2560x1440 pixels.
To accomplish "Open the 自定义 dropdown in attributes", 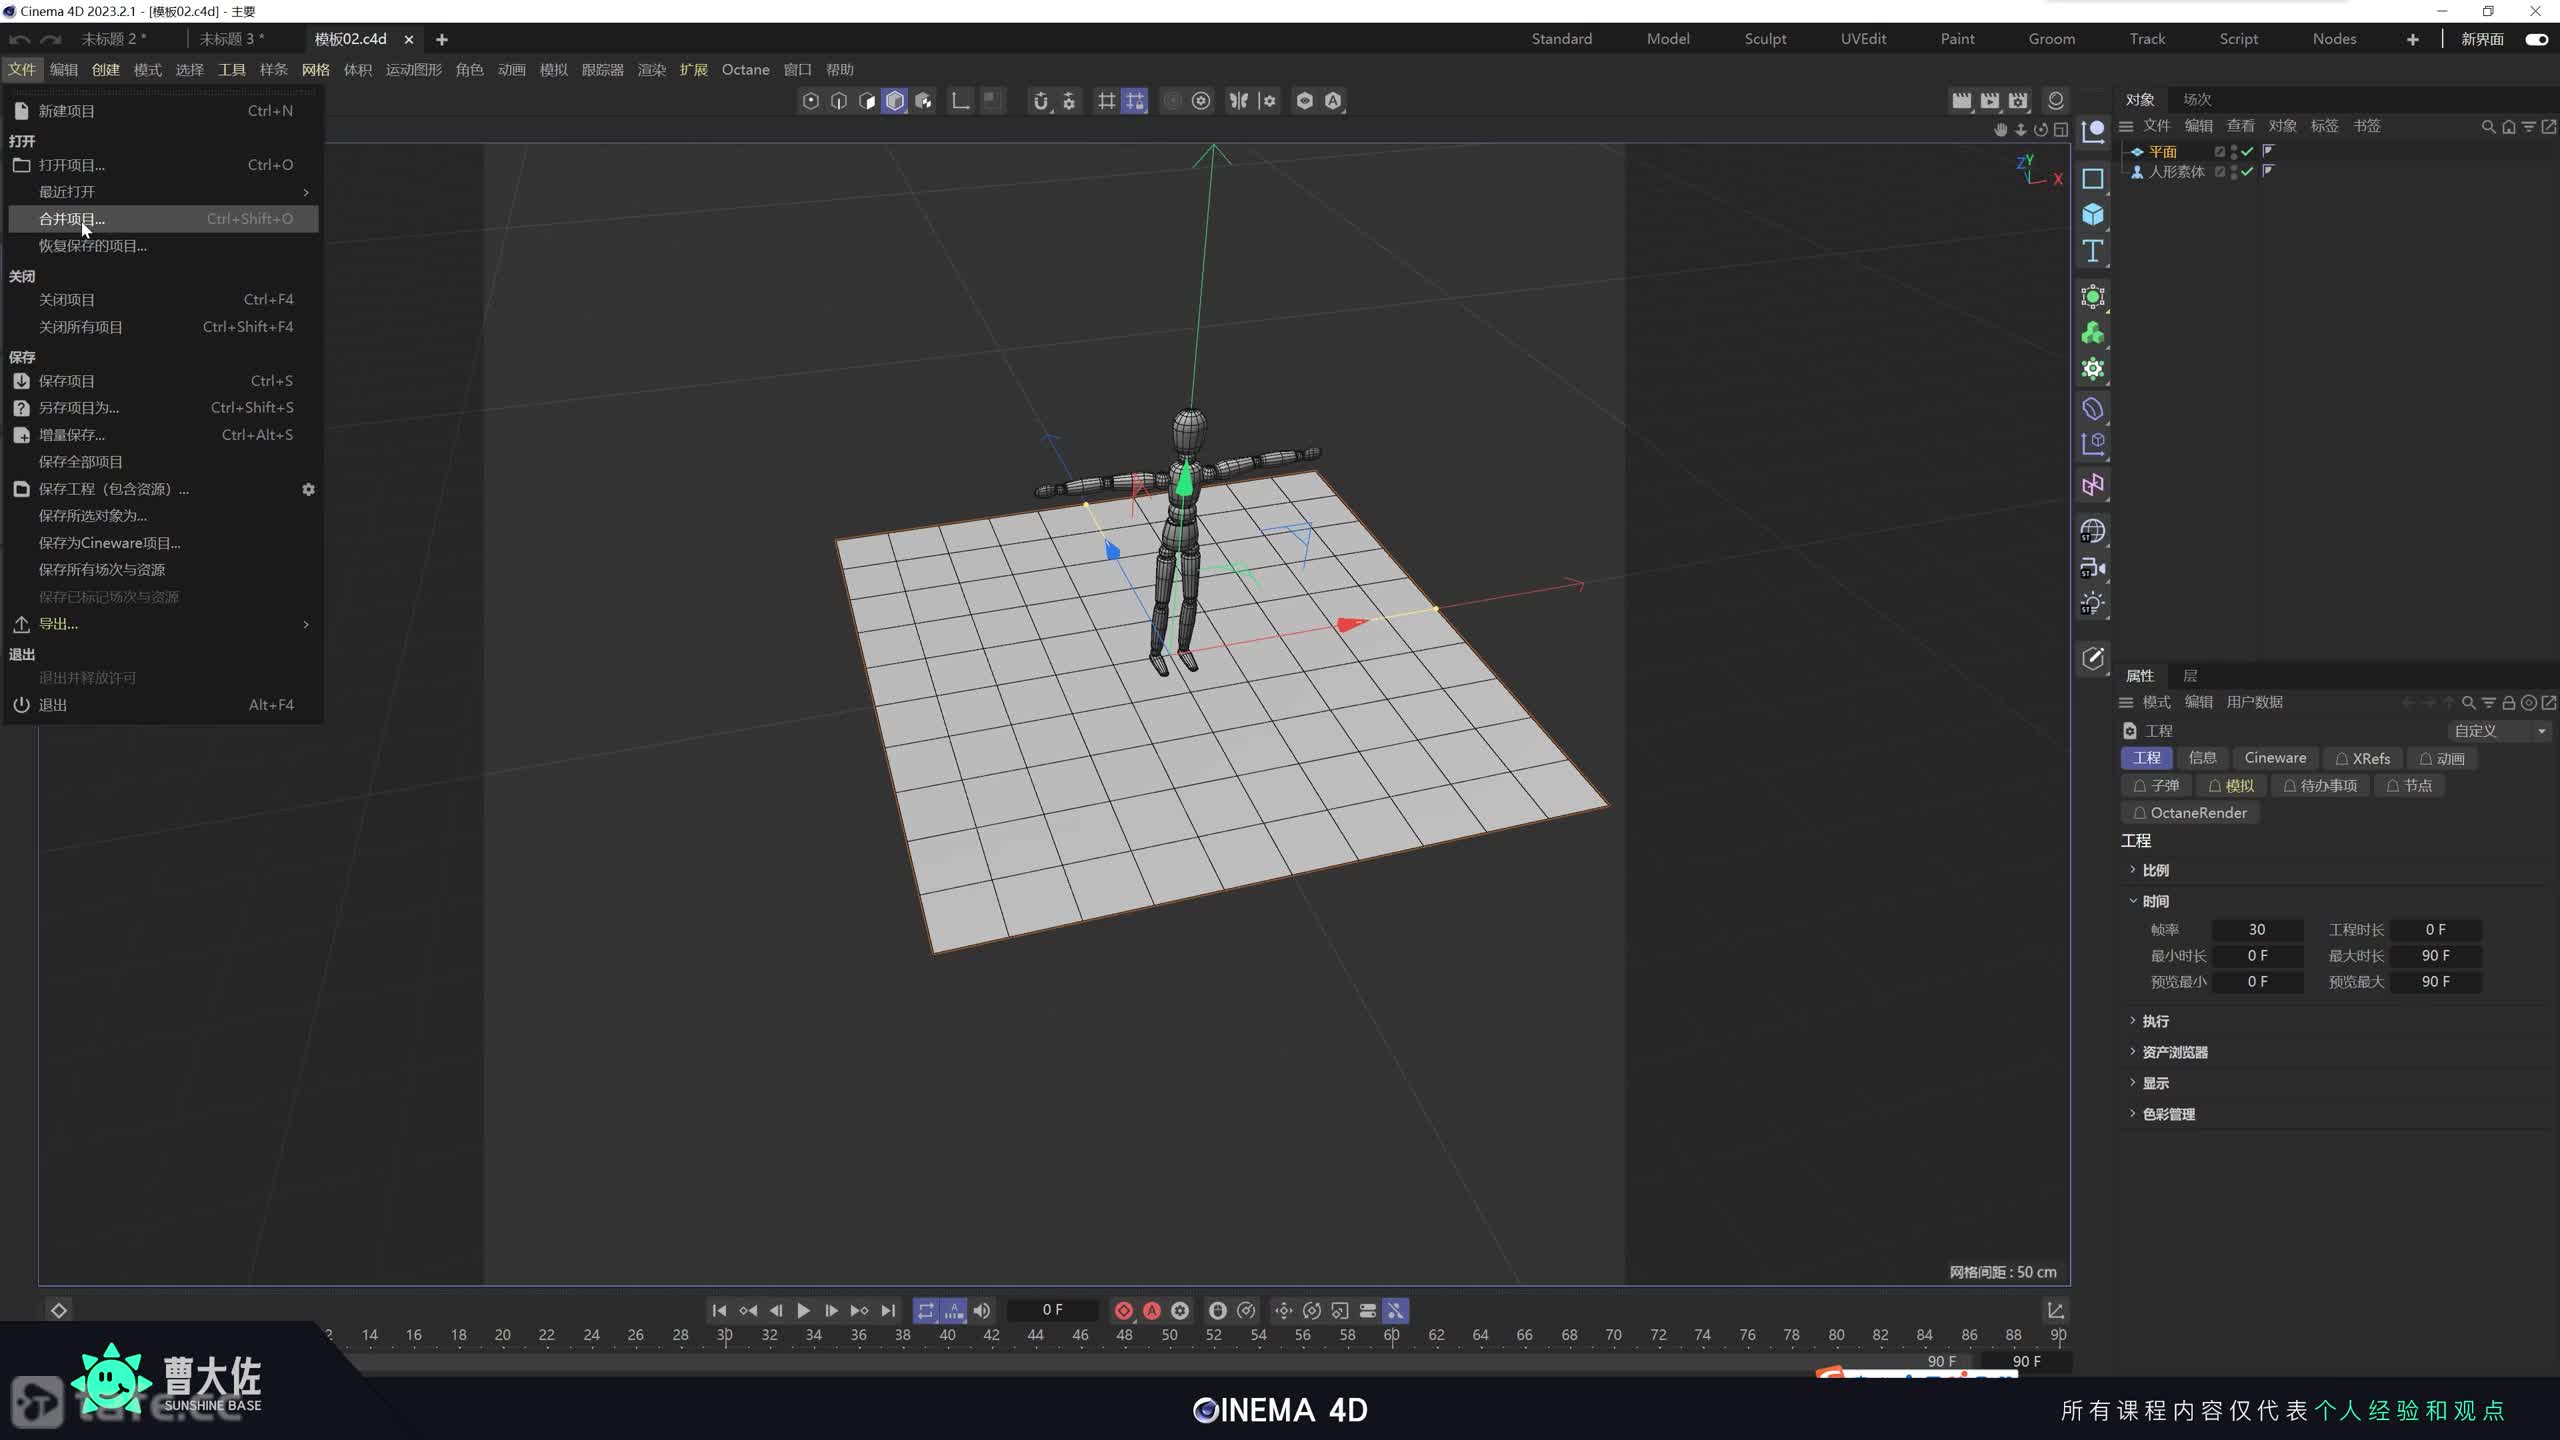I will pos(2498,731).
